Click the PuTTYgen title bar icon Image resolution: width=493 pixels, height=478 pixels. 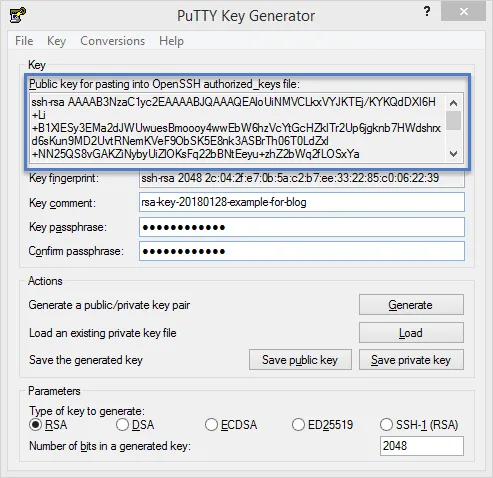pos(18,15)
